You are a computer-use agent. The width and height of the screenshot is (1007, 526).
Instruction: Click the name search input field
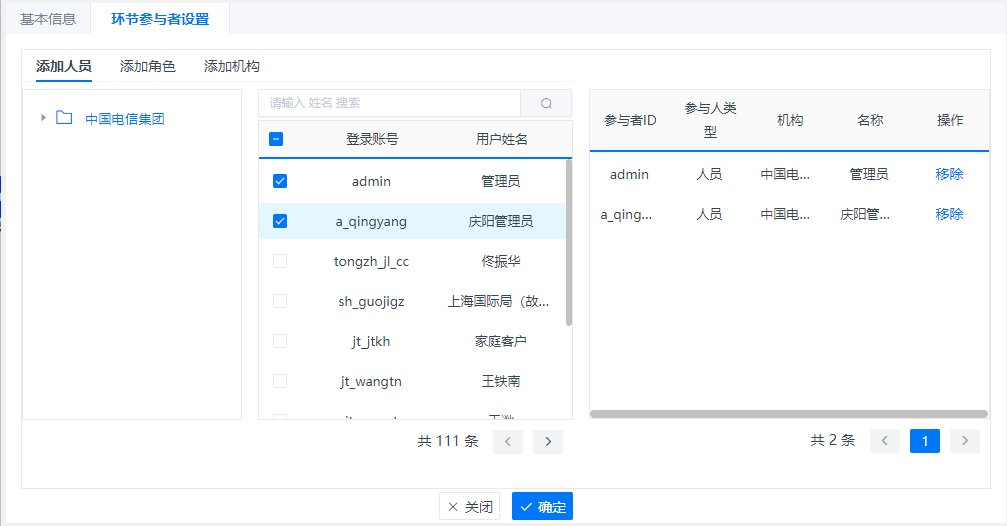389,103
